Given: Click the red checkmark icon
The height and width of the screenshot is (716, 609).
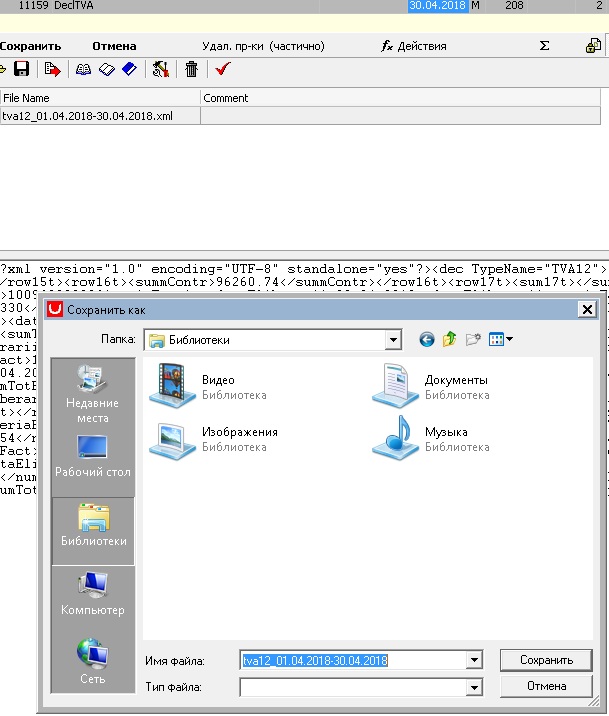Looking at the screenshot, I should [223, 69].
